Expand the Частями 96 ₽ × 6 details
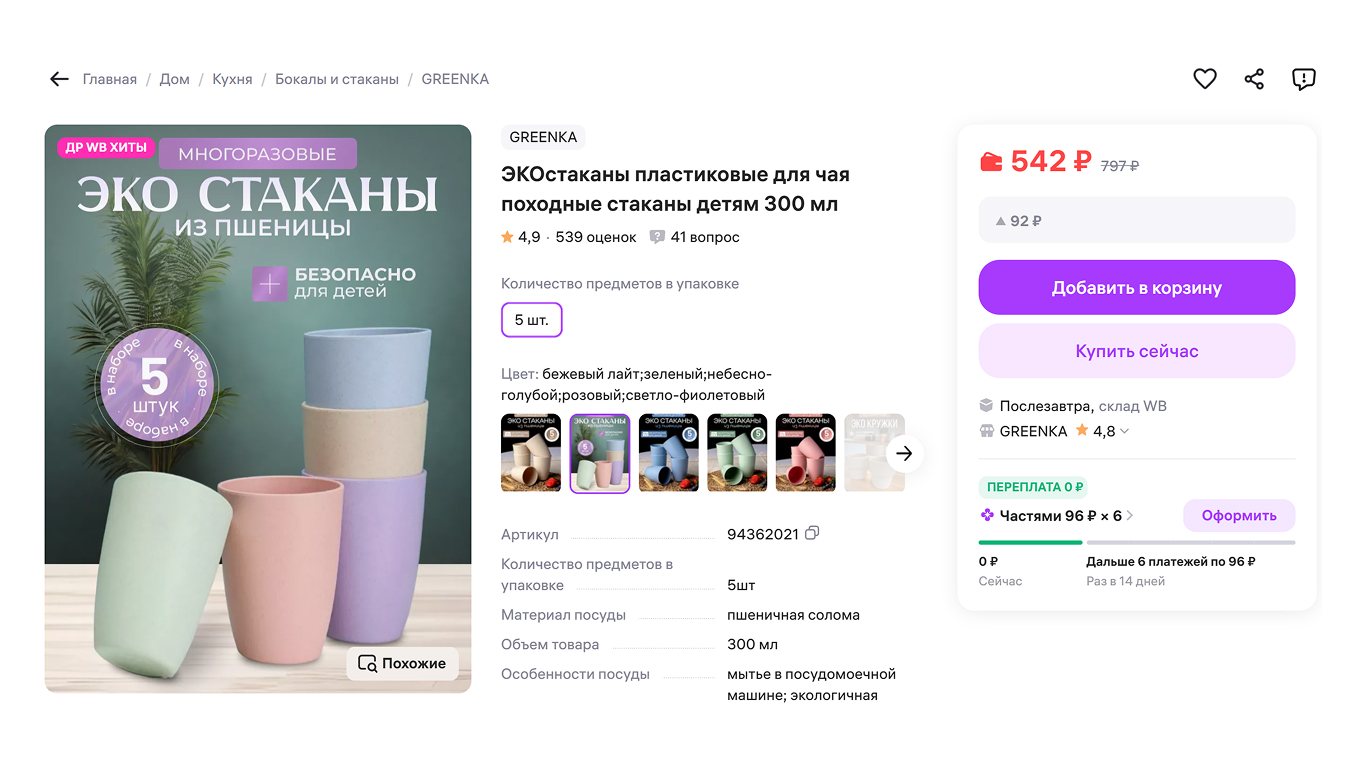Image resolution: width=1360 pixels, height=766 pixels. (x=1061, y=515)
